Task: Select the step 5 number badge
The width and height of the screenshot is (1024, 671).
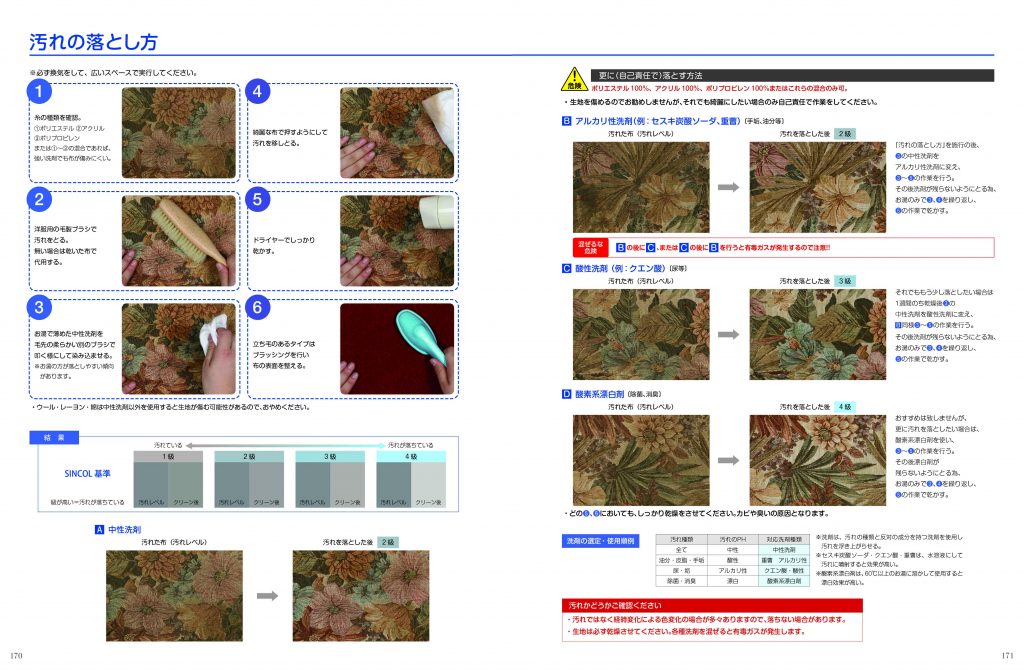Action: 258,200
